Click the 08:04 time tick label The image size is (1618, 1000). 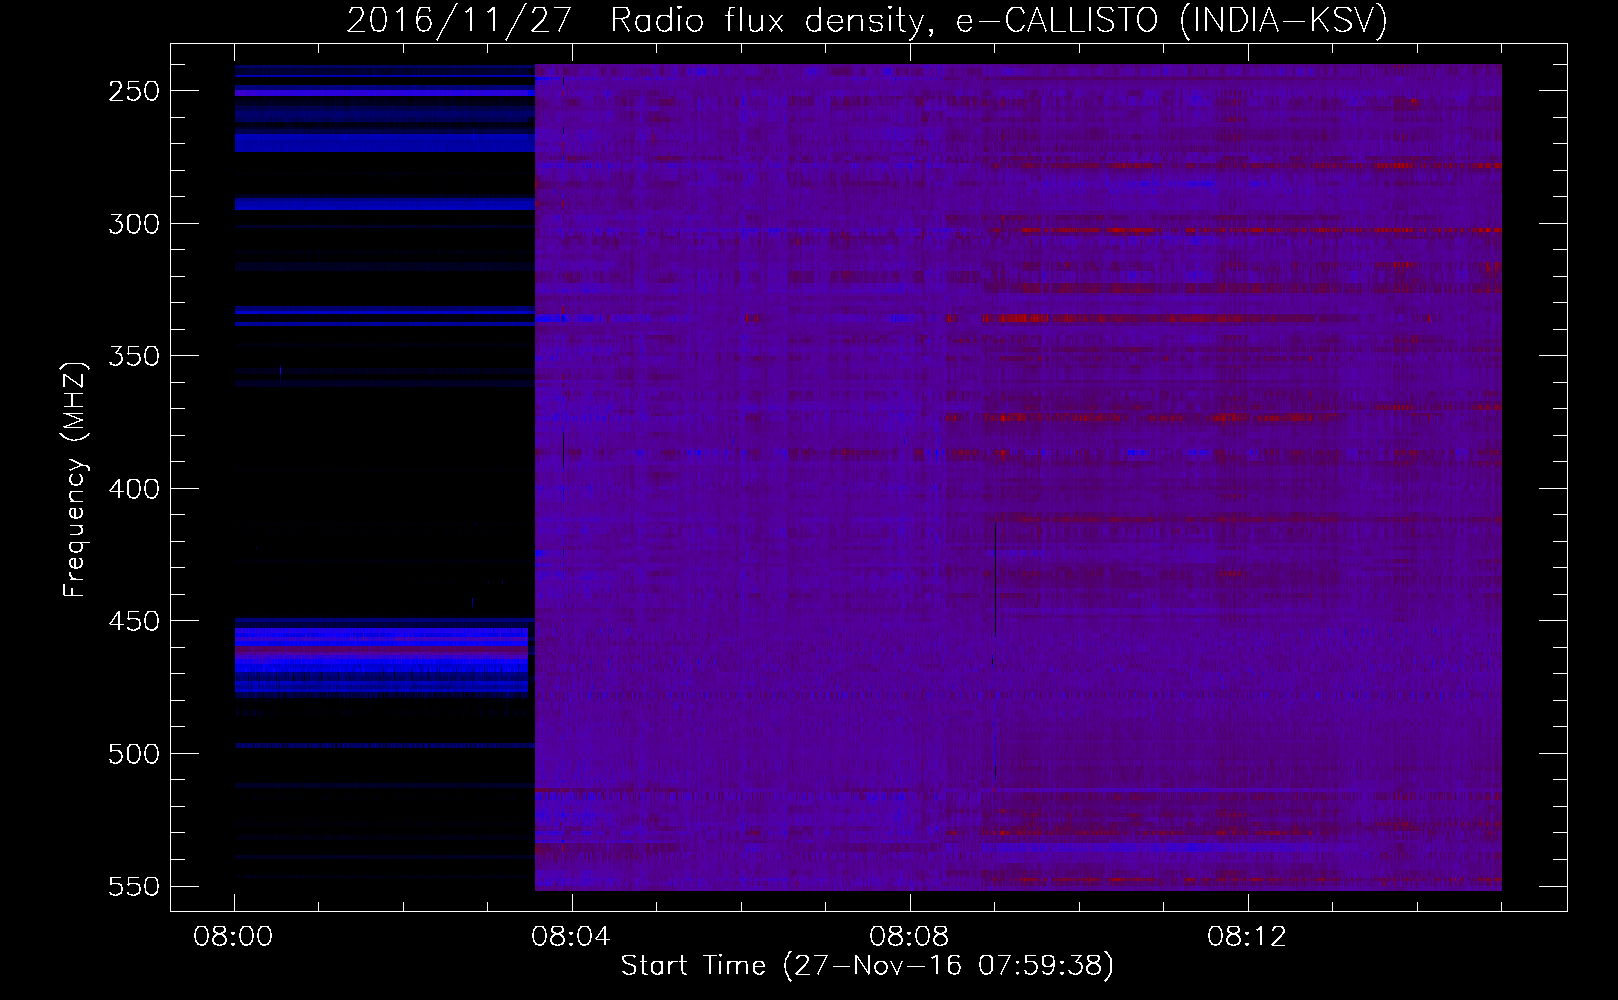click(x=571, y=937)
